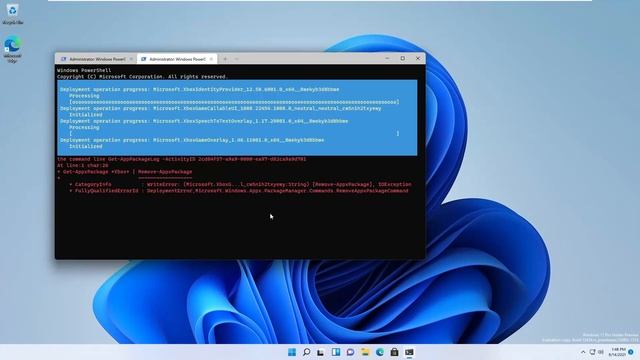Click the 'Windows PowerShell' header line
The image size is (640, 360).
click(84, 70)
